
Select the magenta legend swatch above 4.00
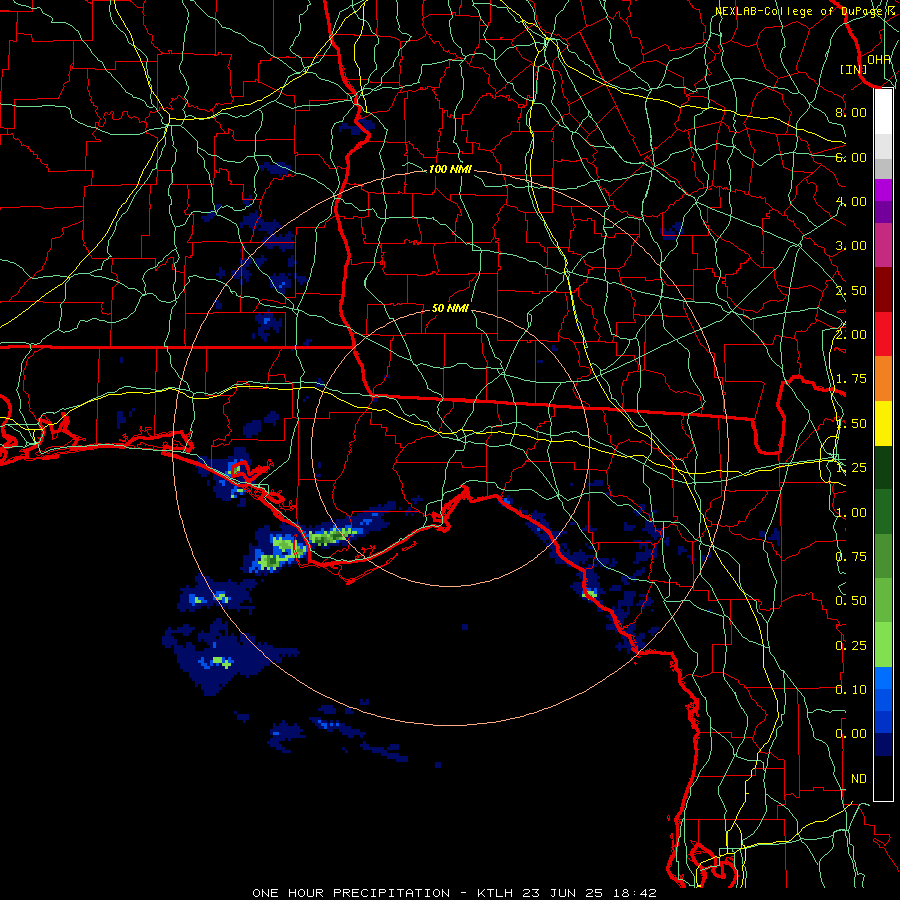coord(883,190)
